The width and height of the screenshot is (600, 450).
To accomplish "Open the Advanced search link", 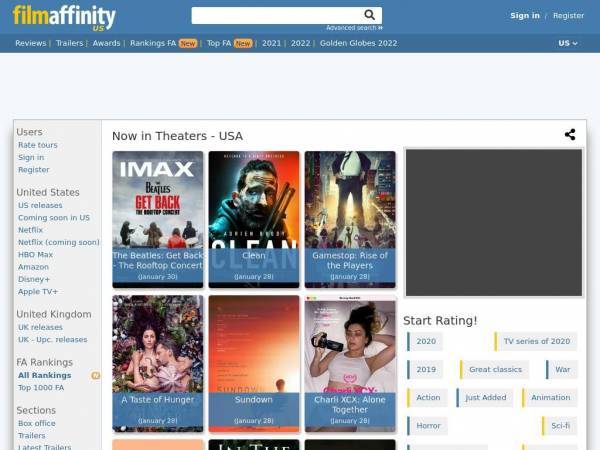I will coord(354,28).
